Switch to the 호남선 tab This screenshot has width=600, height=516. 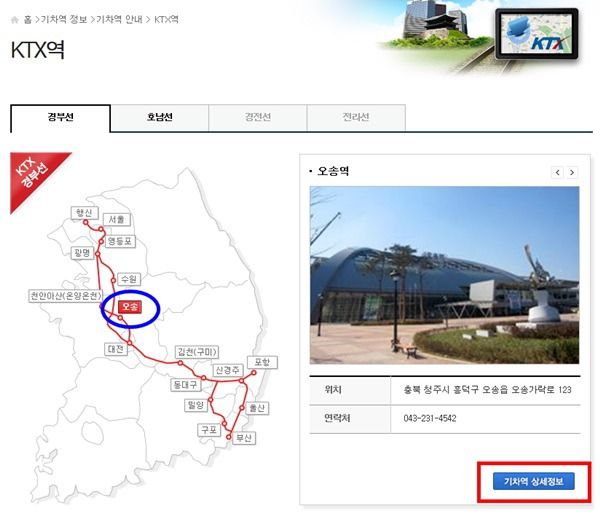click(160, 117)
